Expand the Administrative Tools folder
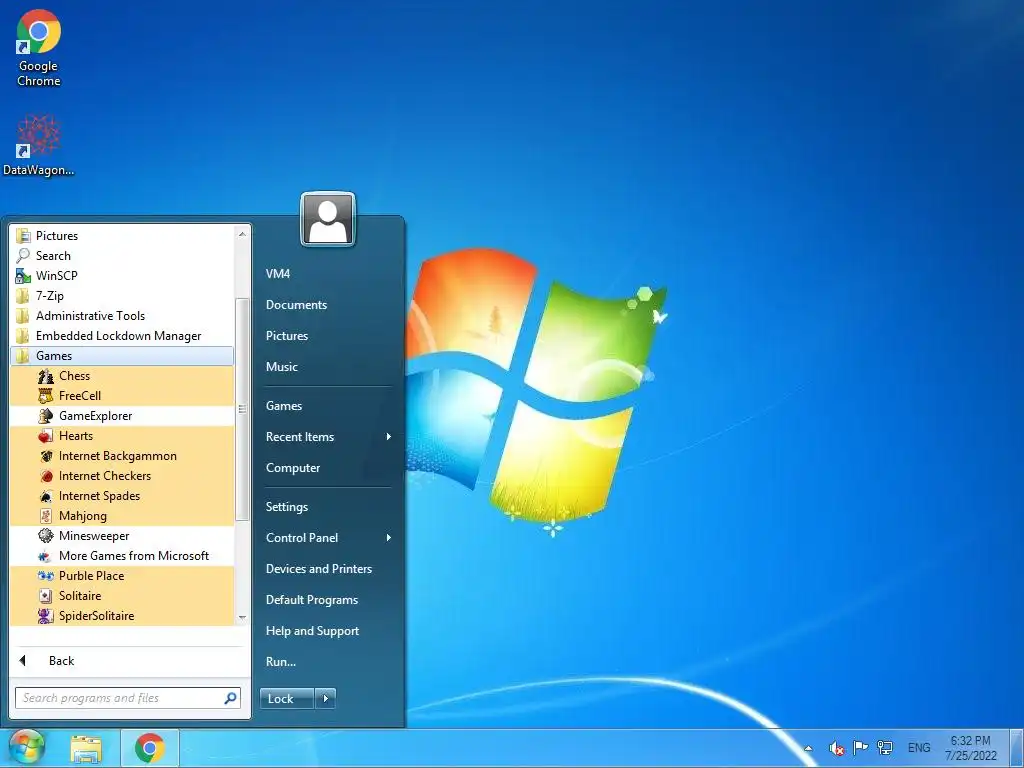This screenshot has height=768, width=1024. (121, 316)
